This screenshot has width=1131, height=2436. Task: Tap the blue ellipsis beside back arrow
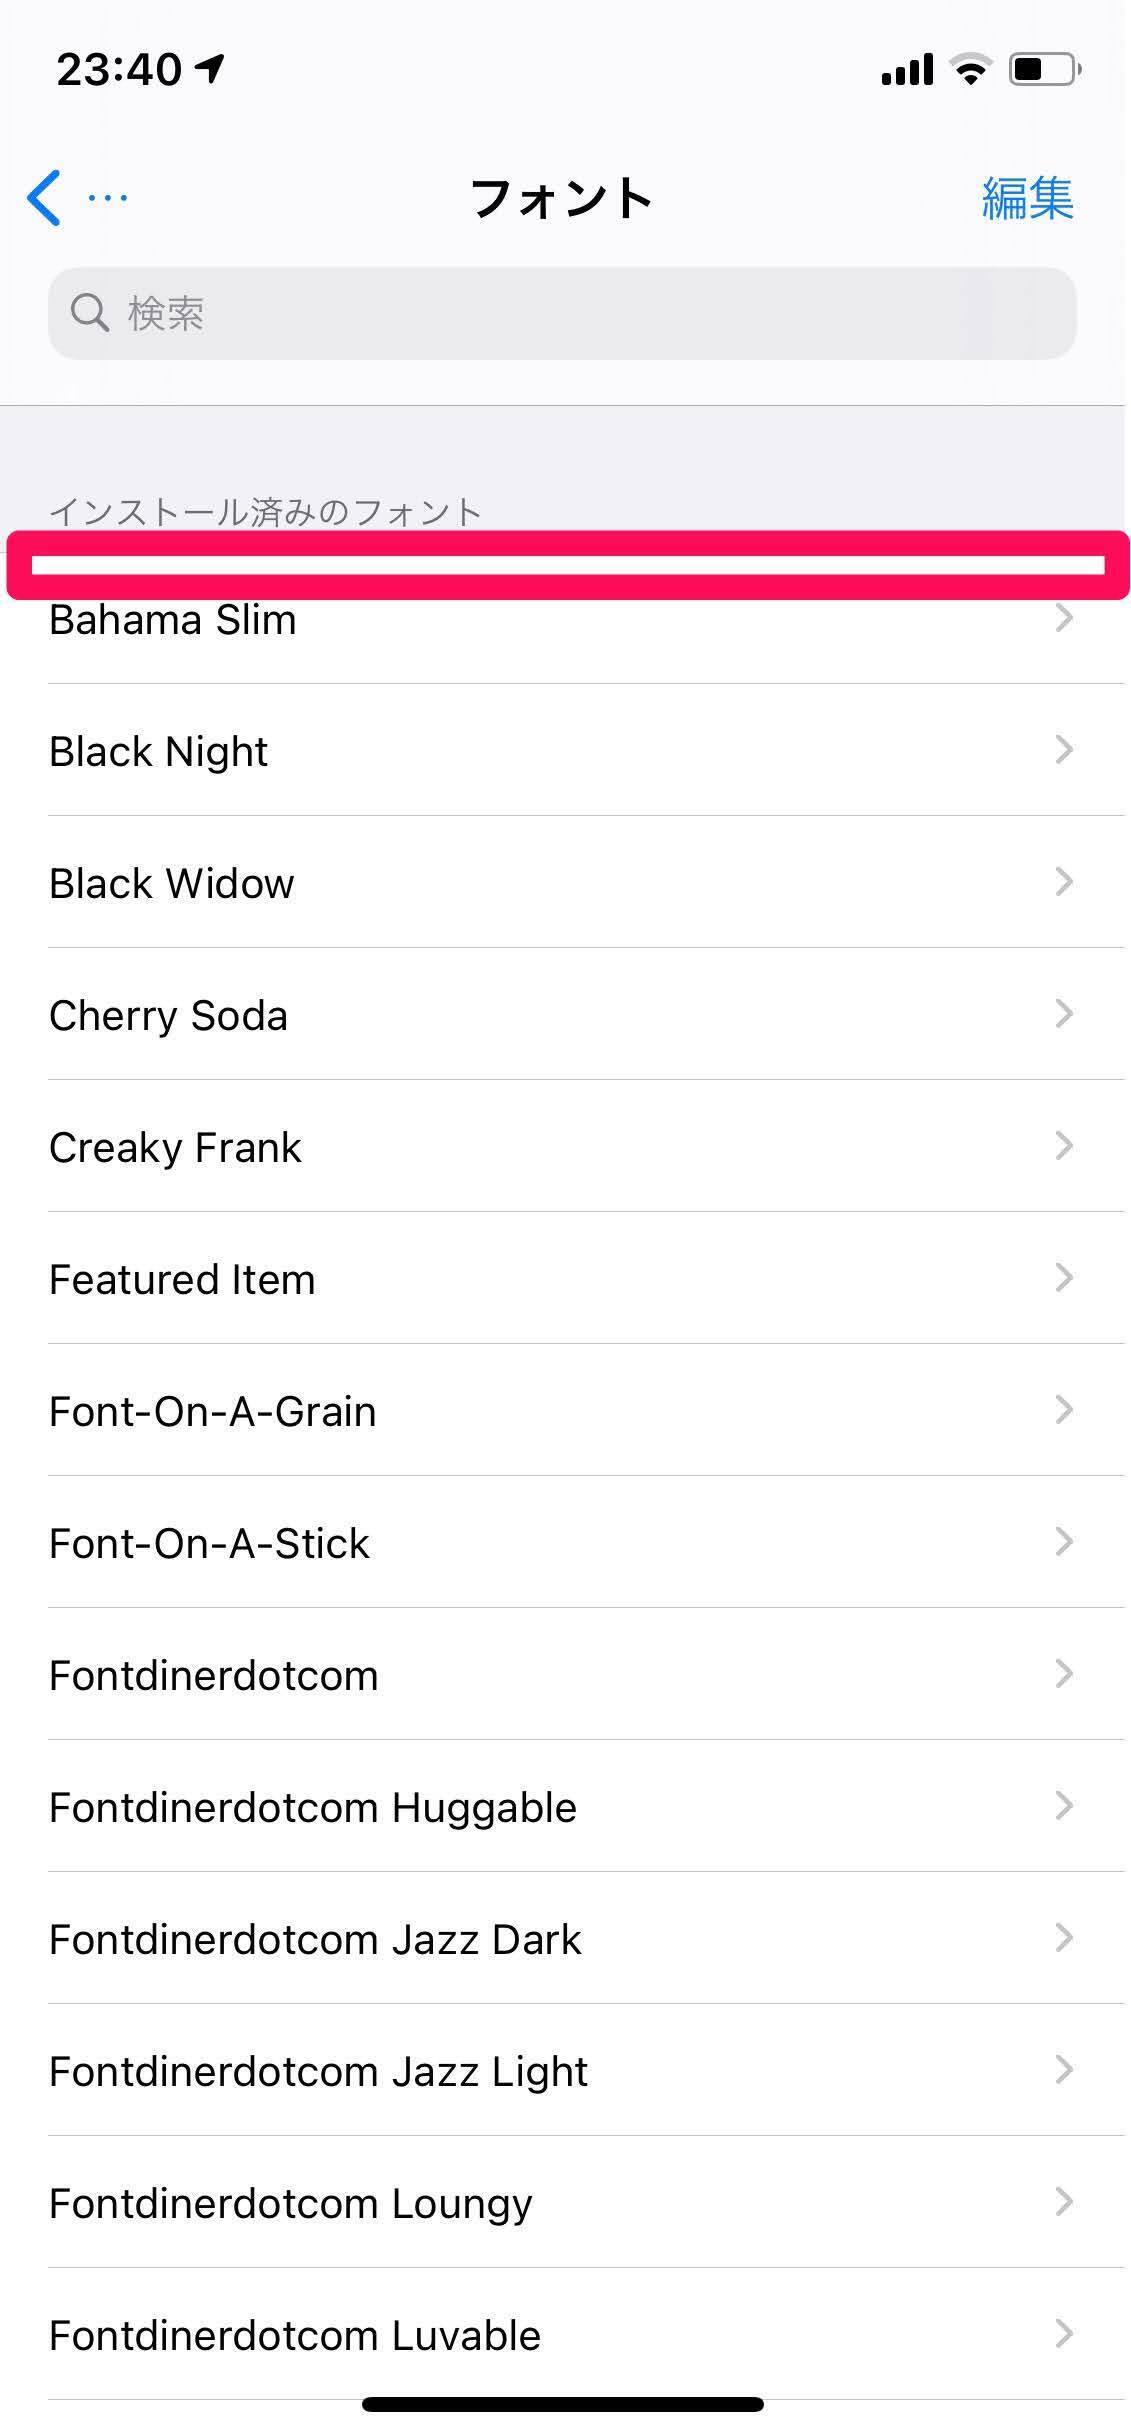pyautogui.click(x=107, y=198)
